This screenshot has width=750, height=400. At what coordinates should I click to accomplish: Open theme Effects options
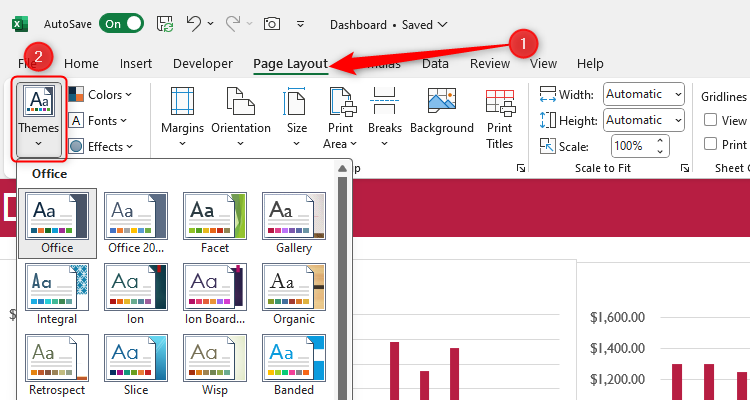click(101, 146)
